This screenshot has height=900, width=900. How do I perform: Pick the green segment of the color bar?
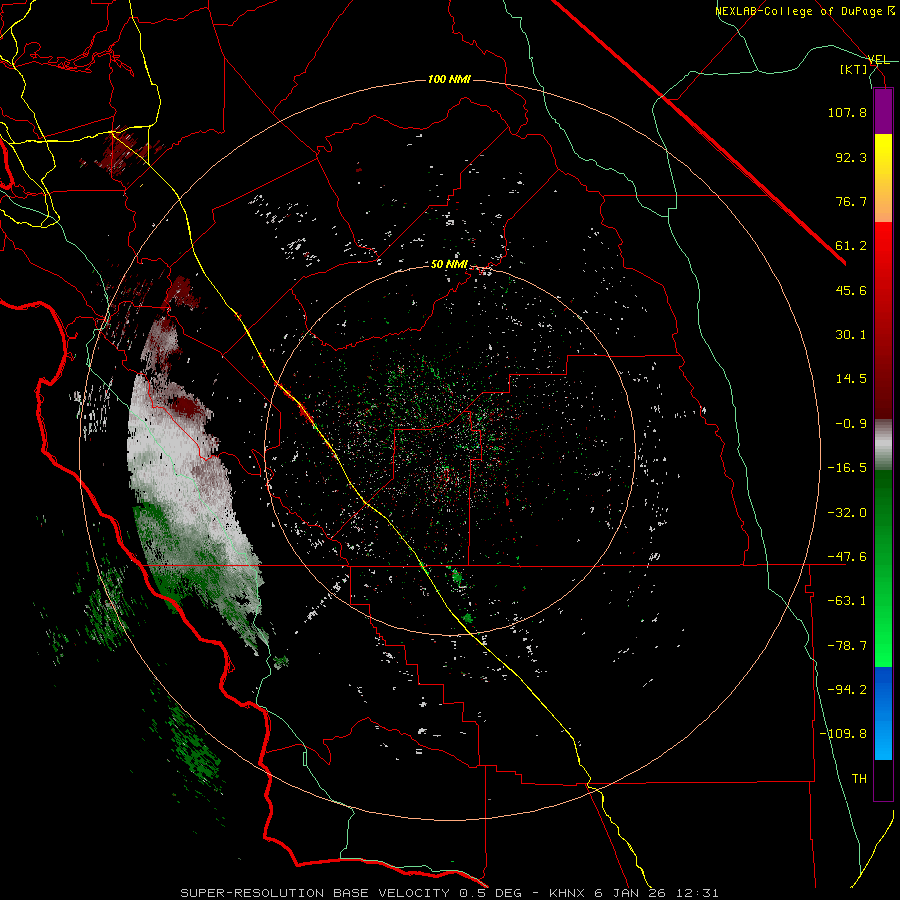(883, 568)
